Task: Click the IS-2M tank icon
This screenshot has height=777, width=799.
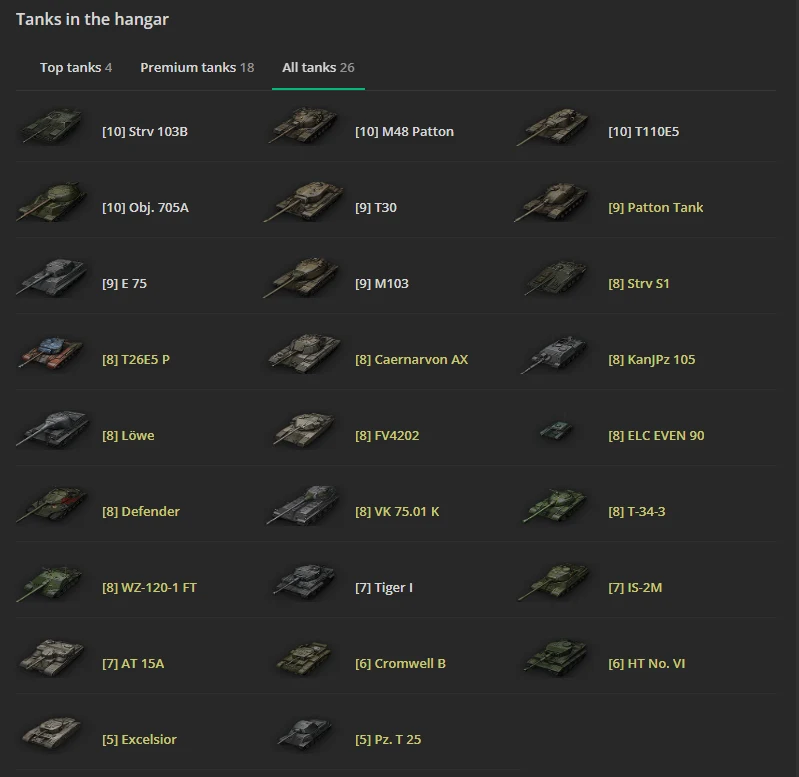Action: pos(554,581)
